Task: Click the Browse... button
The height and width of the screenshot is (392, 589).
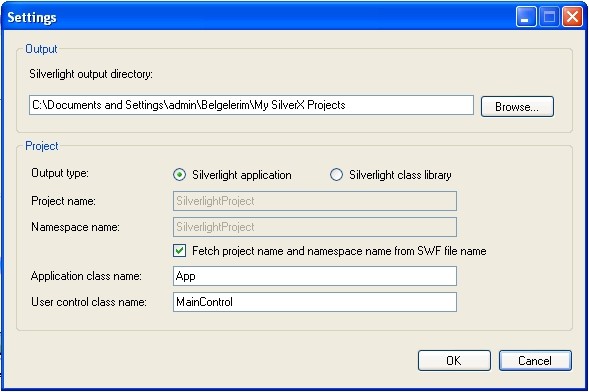Action: pyautogui.click(x=517, y=107)
